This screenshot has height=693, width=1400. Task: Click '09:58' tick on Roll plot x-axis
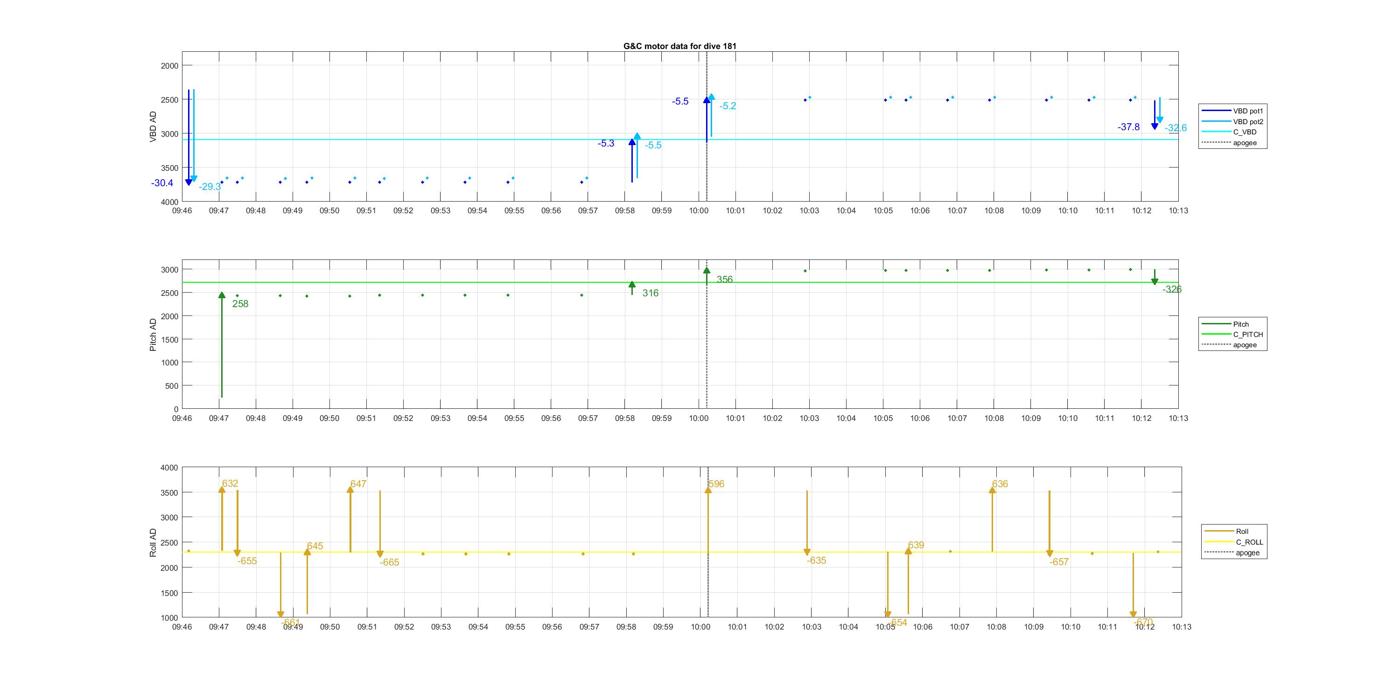pos(625,627)
